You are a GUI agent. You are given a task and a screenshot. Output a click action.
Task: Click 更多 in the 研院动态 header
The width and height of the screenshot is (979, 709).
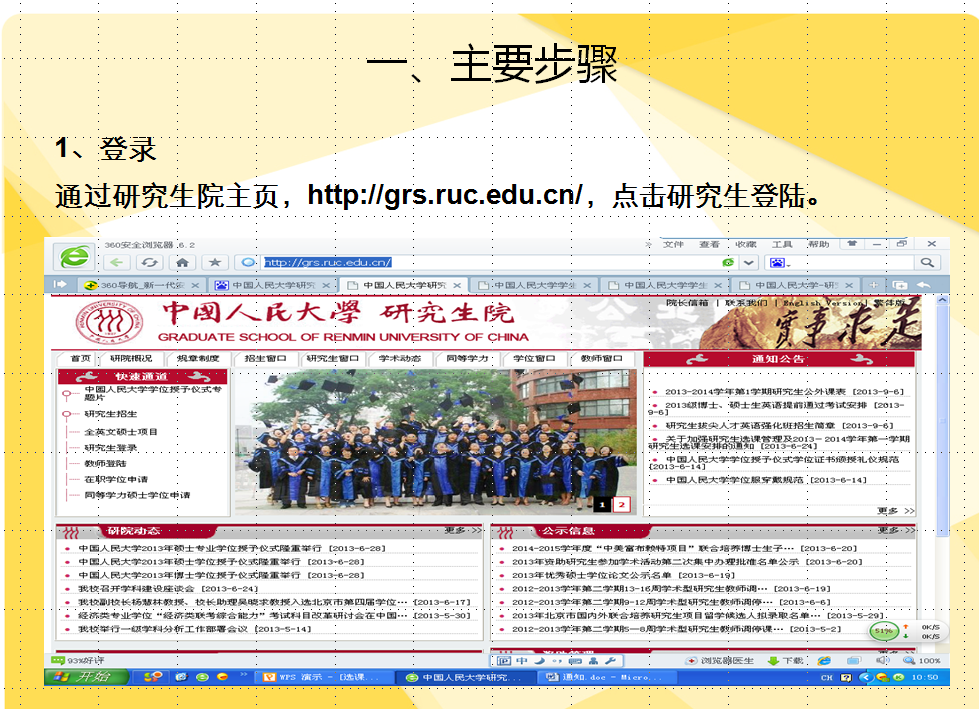[x=463, y=531]
